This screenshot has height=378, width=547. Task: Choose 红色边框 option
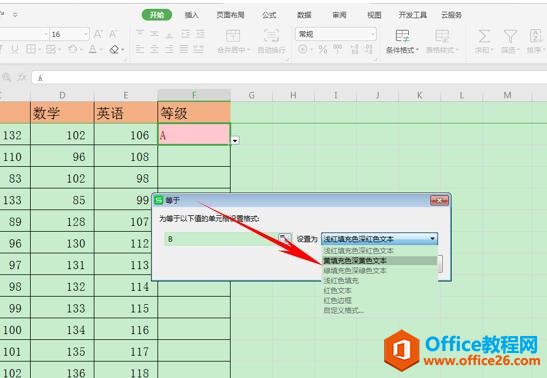click(x=379, y=300)
